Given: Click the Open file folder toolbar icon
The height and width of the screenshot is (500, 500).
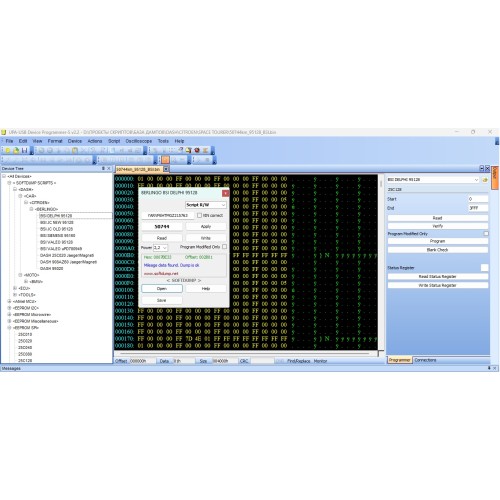Looking at the screenshot, I should [x=16, y=150].
